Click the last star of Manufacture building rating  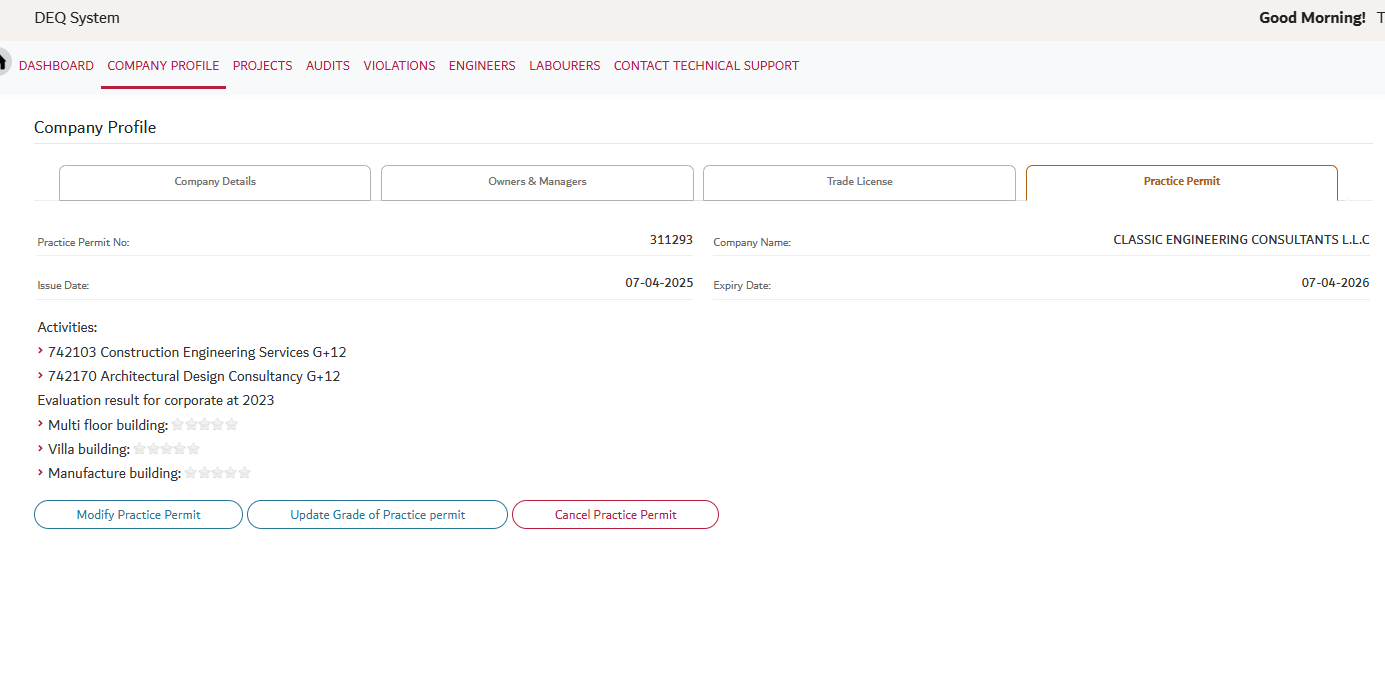[244, 473]
